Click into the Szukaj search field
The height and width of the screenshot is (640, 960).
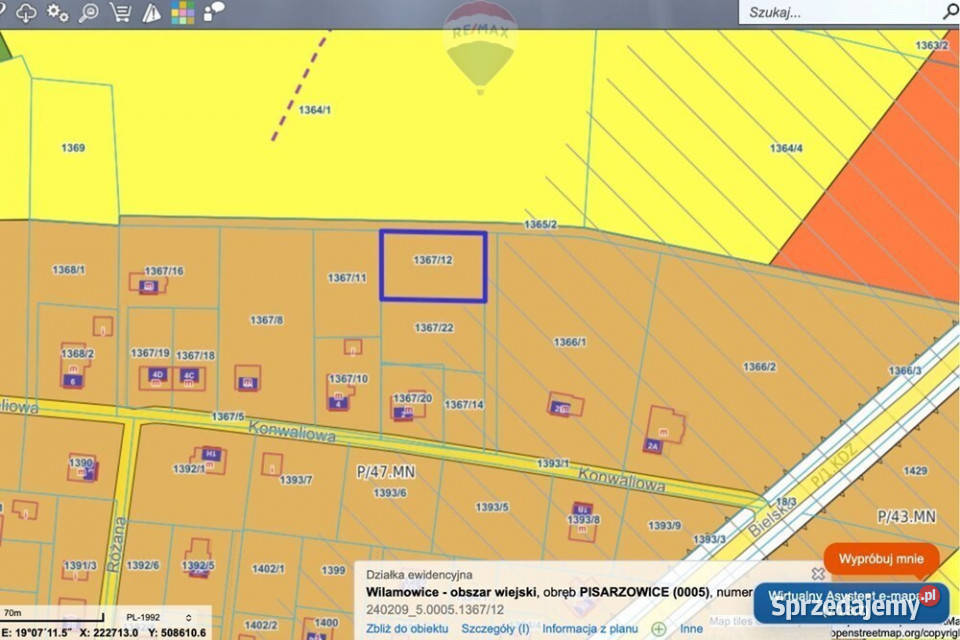(835, 12)
